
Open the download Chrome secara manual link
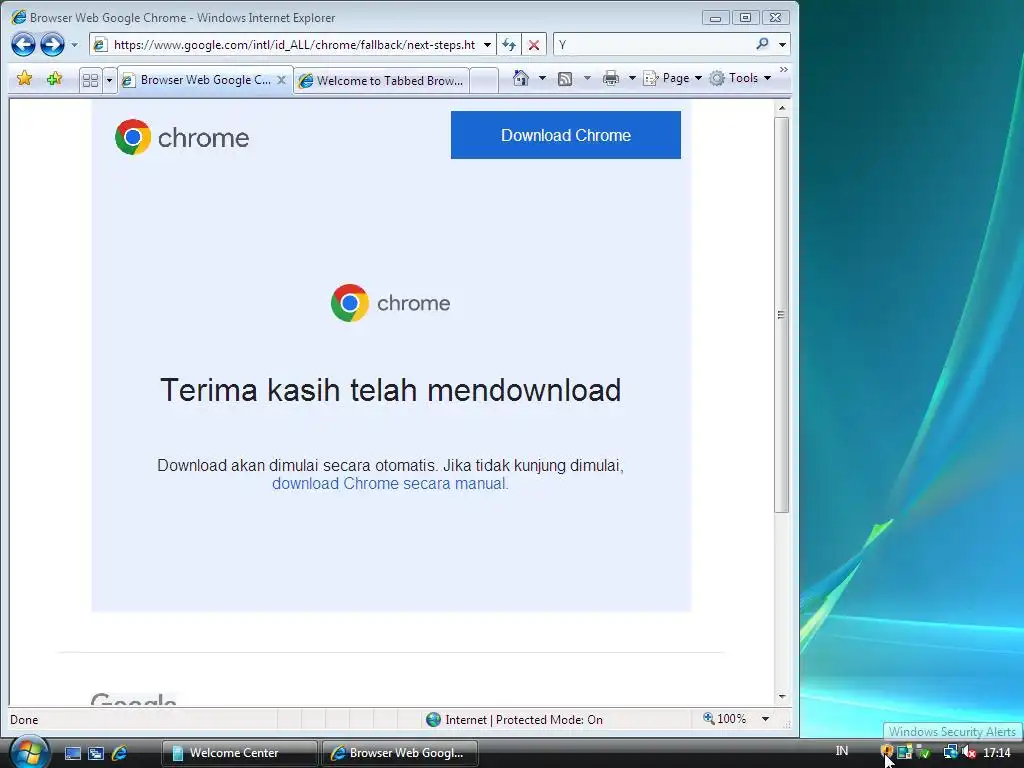[x=390, y=484]
